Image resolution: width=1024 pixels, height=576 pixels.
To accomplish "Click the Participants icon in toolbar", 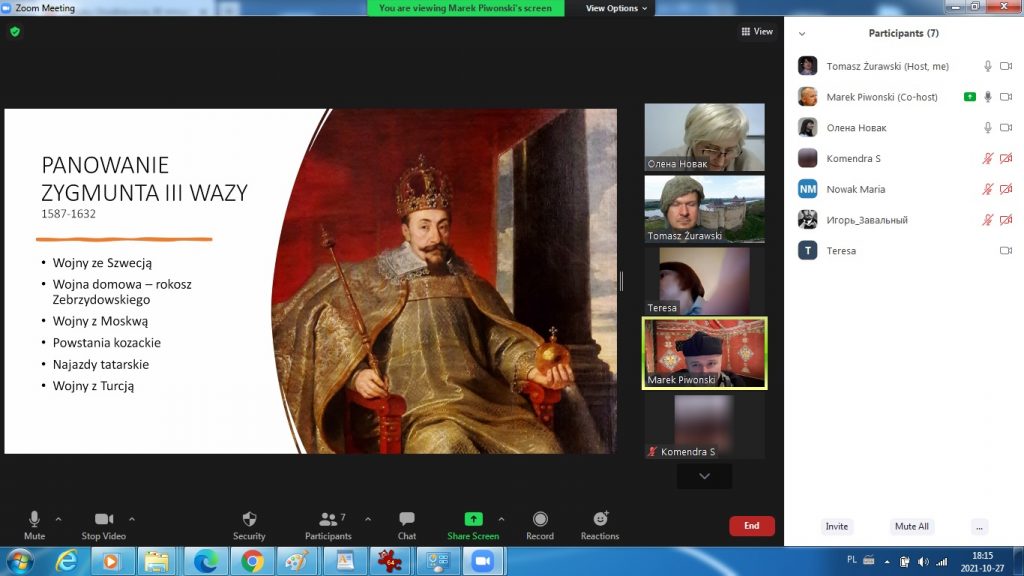I will point(327,519).
